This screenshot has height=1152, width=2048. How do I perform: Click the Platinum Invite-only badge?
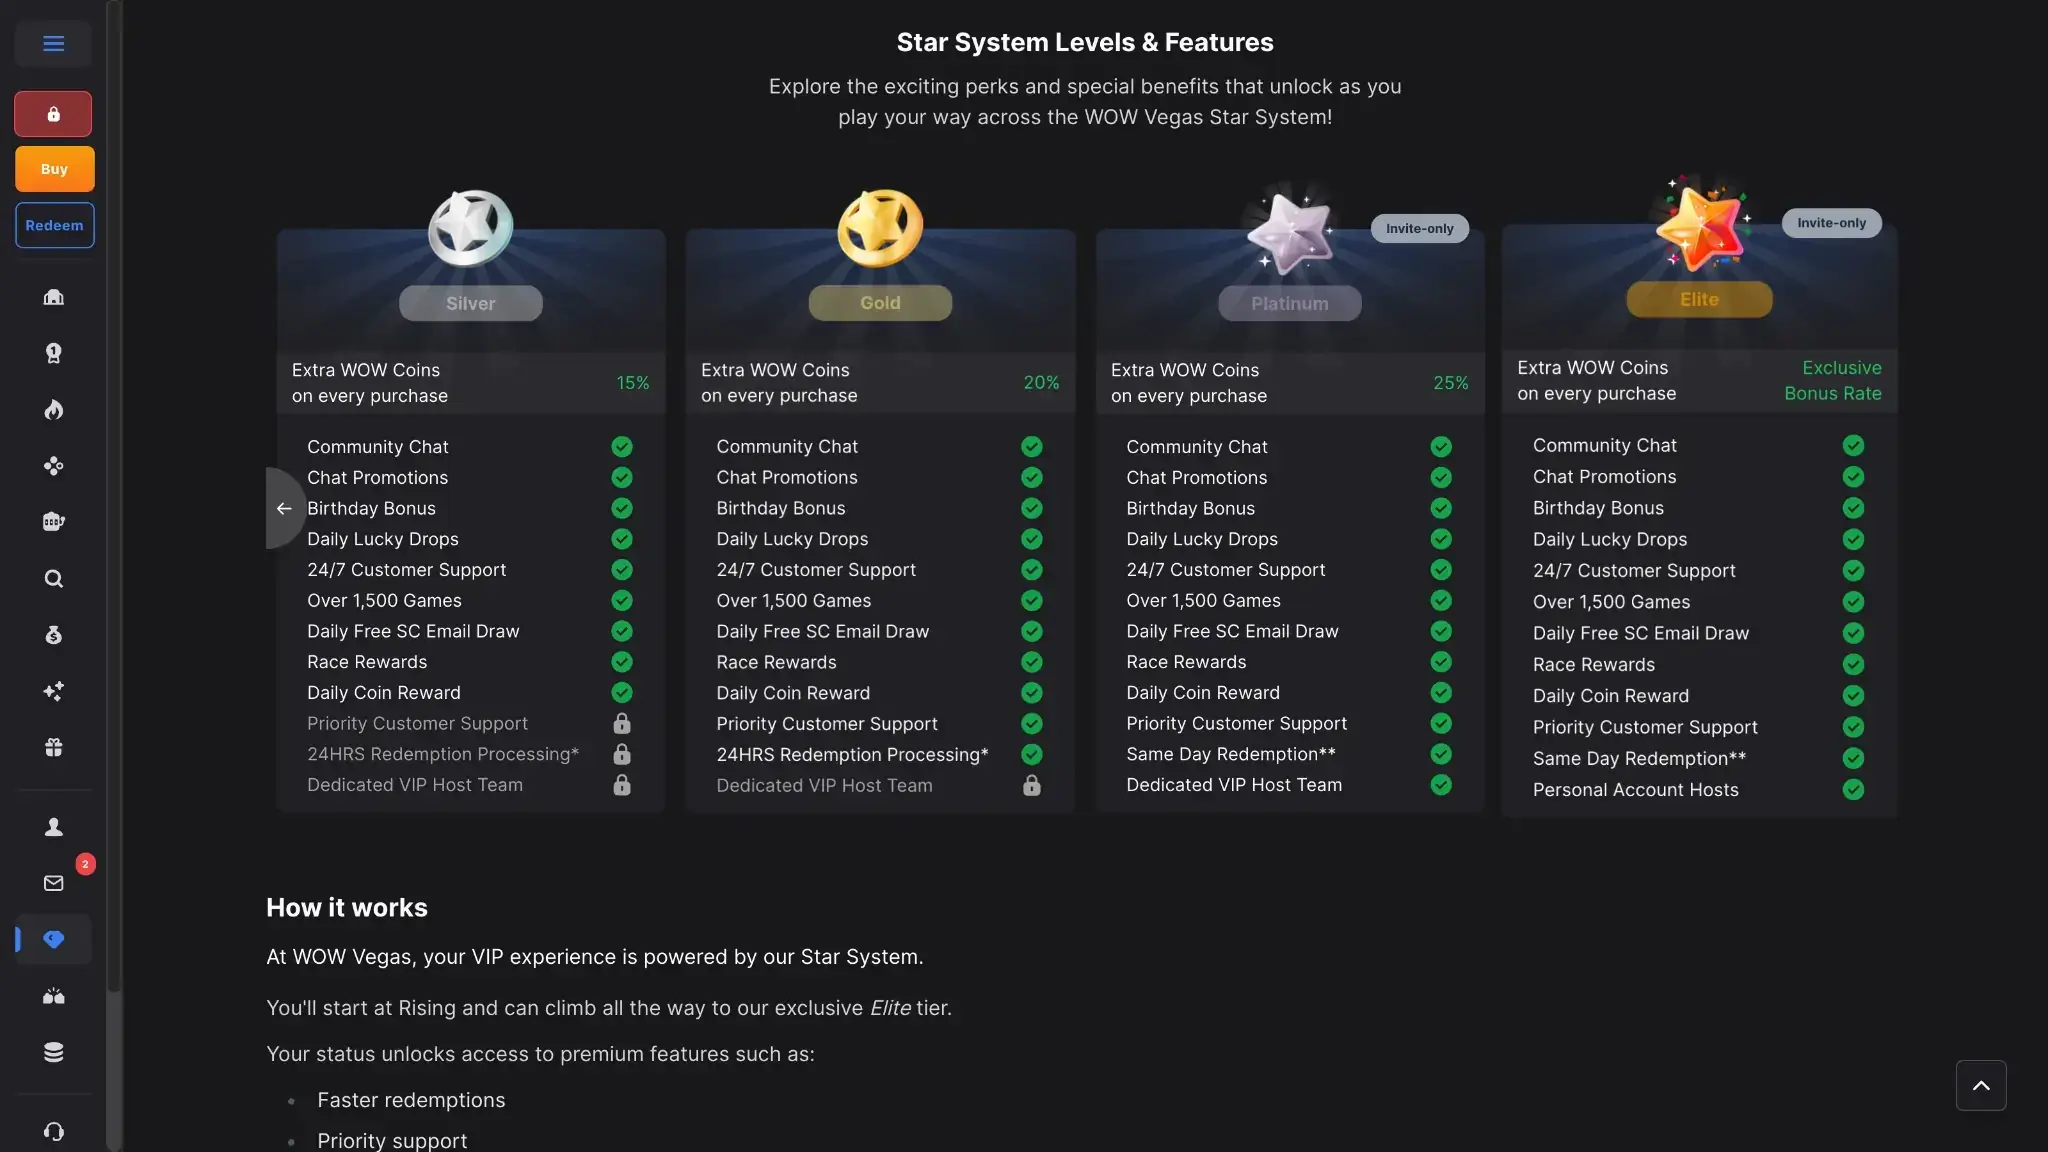coord(1419,228)
